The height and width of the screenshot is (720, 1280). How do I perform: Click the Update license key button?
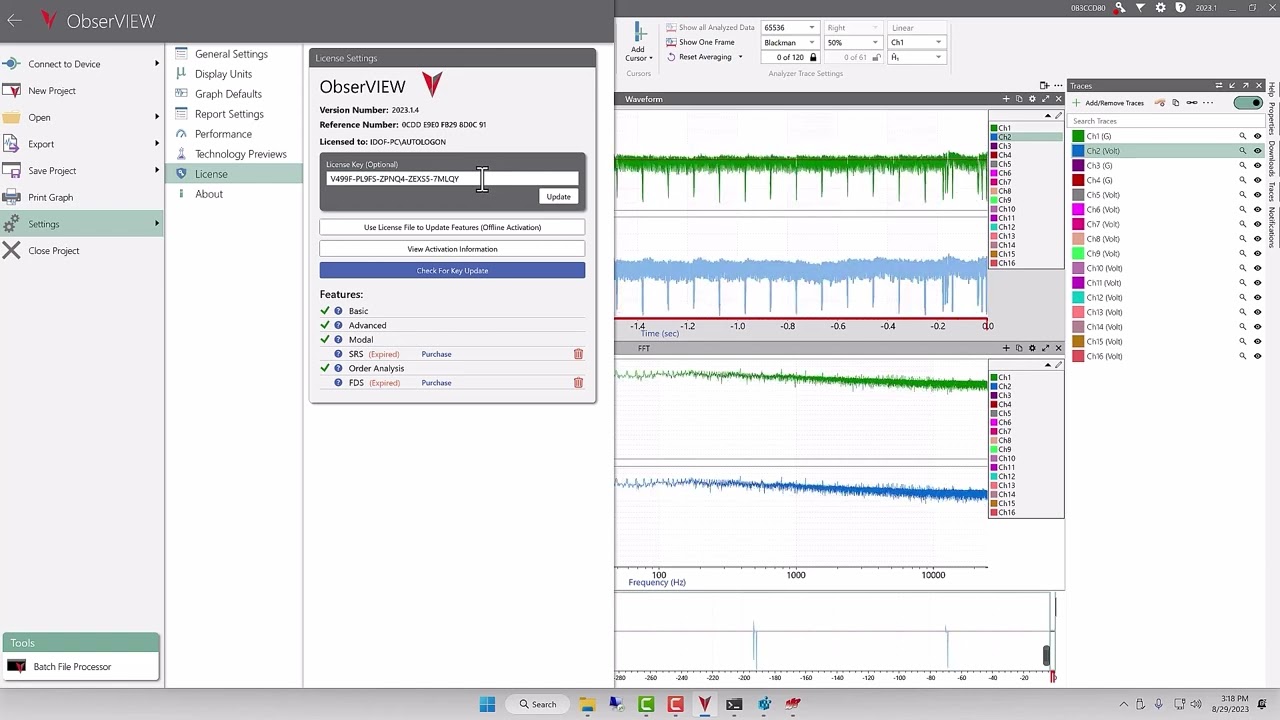558,197
